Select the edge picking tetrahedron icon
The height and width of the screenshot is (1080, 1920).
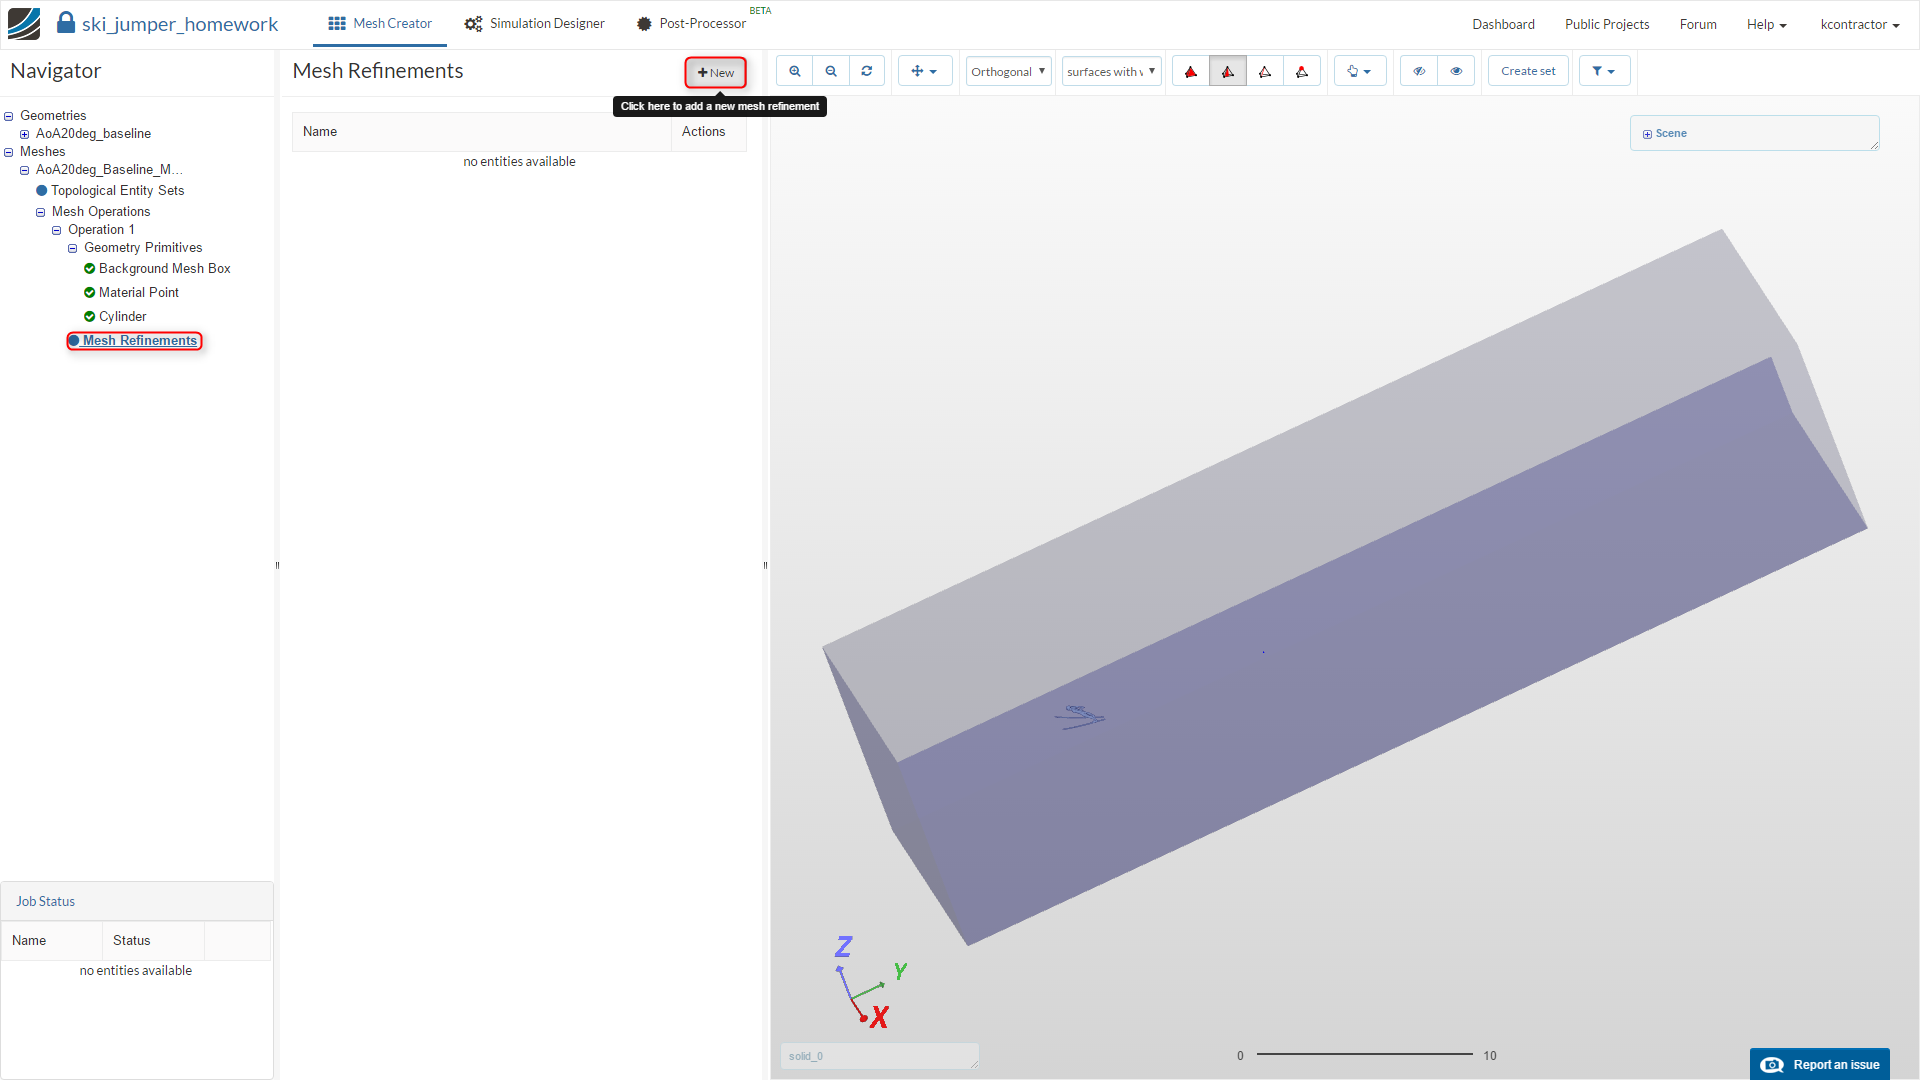tap(1265, 71)
